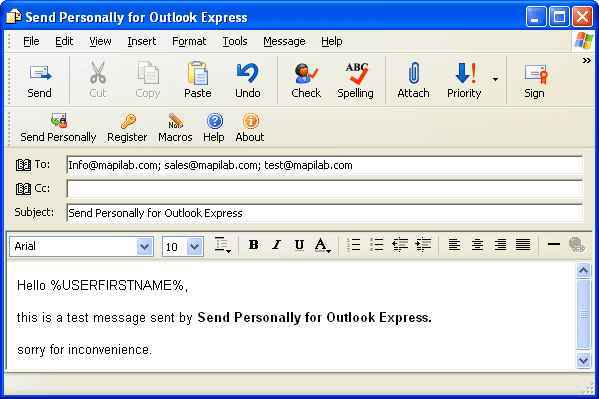The image size is (599, 399).
Task: Click the %USERFIRSTNAME% macro text
Action: tap(117, 285)
